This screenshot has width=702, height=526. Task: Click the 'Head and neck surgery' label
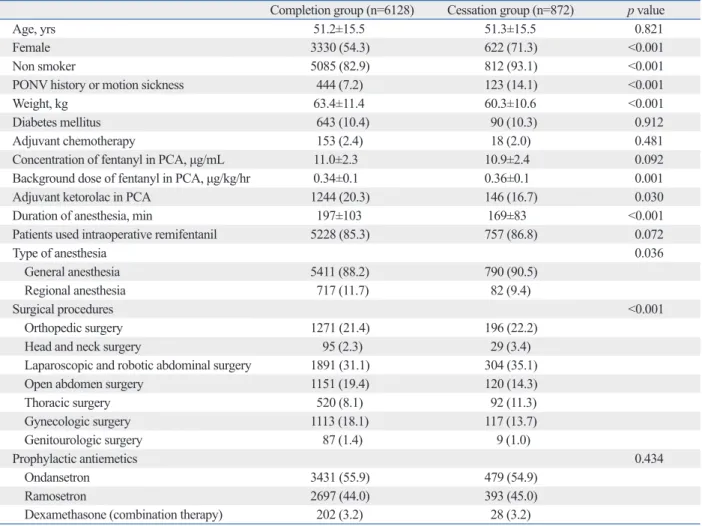point(83,347)
